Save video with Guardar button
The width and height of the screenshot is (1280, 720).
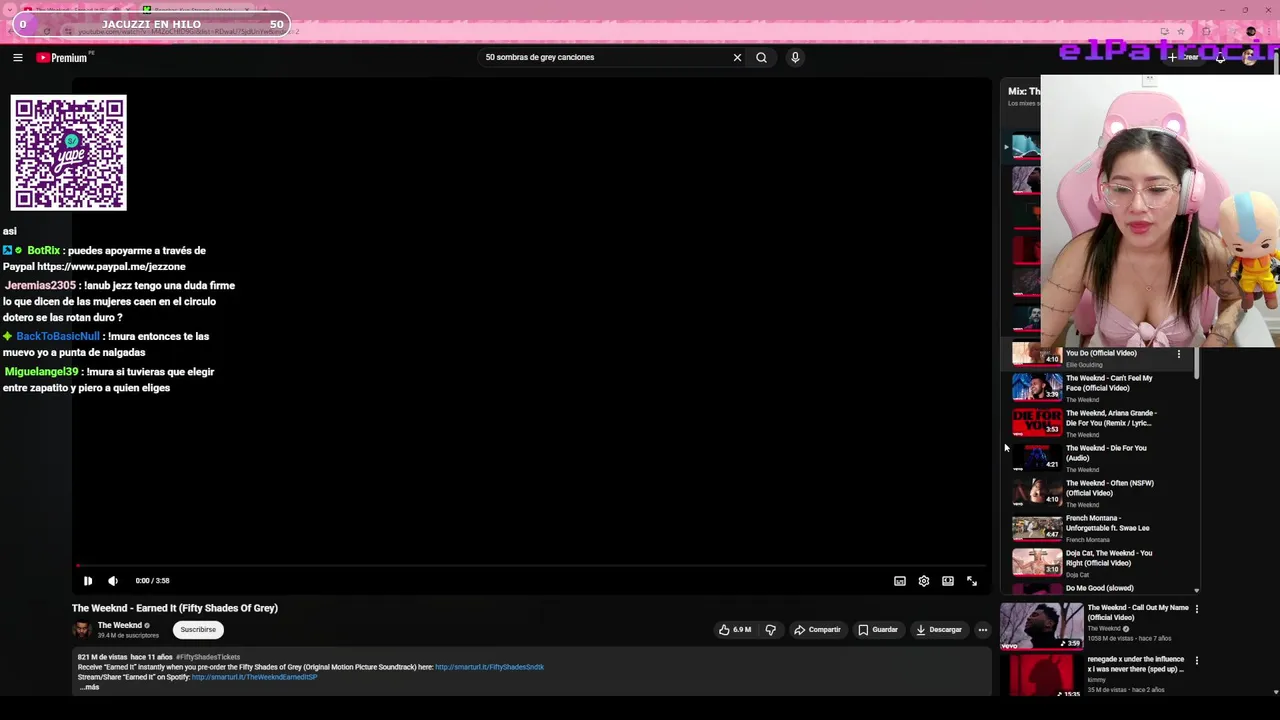coord(878,630)
